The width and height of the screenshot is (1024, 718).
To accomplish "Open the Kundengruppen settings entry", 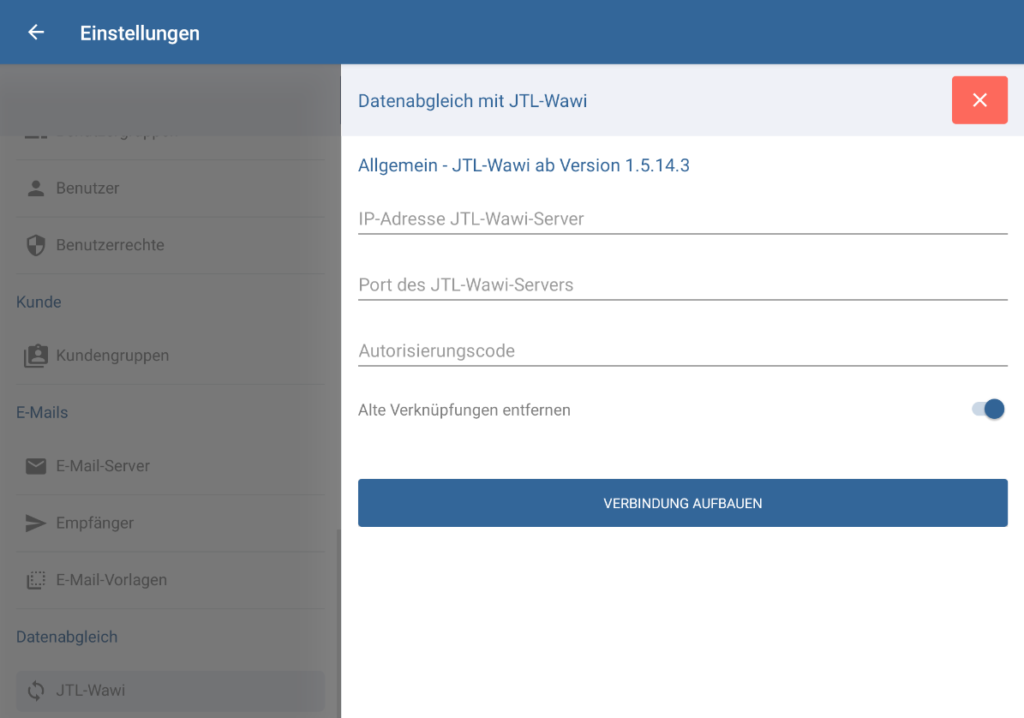I will coord(112,355).
